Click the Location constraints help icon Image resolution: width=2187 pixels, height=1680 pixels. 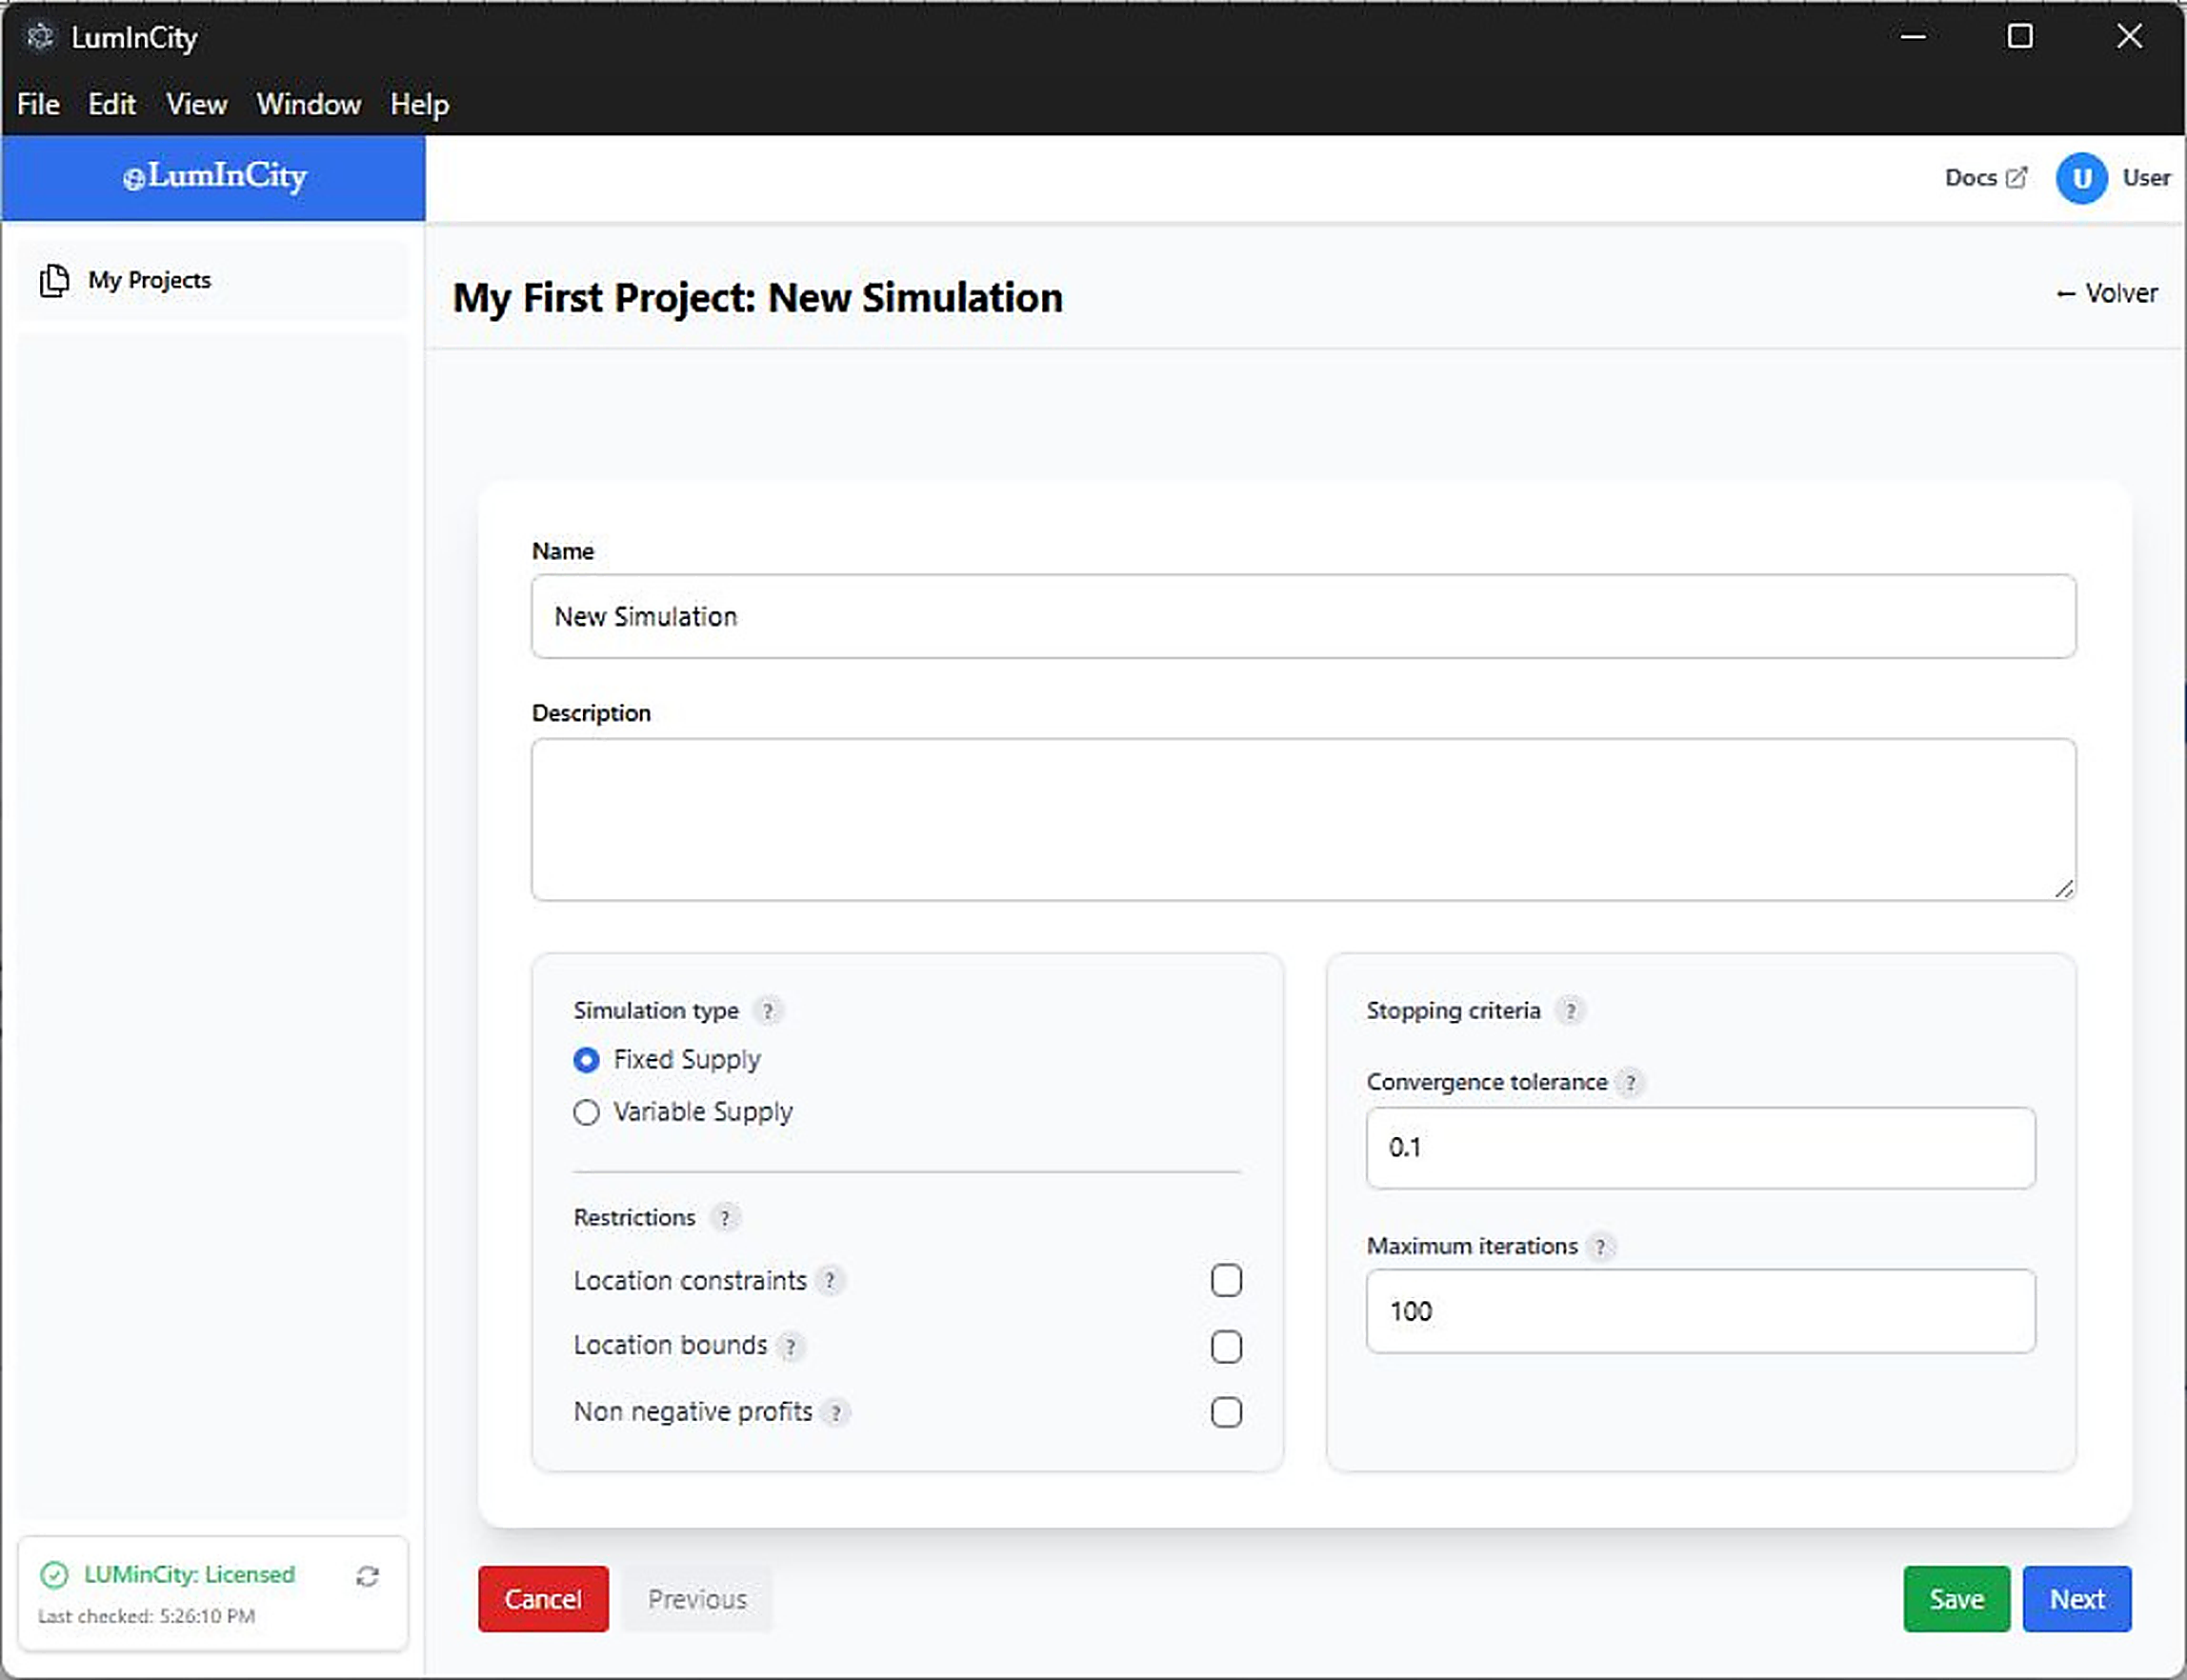click(x=830, y=1281)
